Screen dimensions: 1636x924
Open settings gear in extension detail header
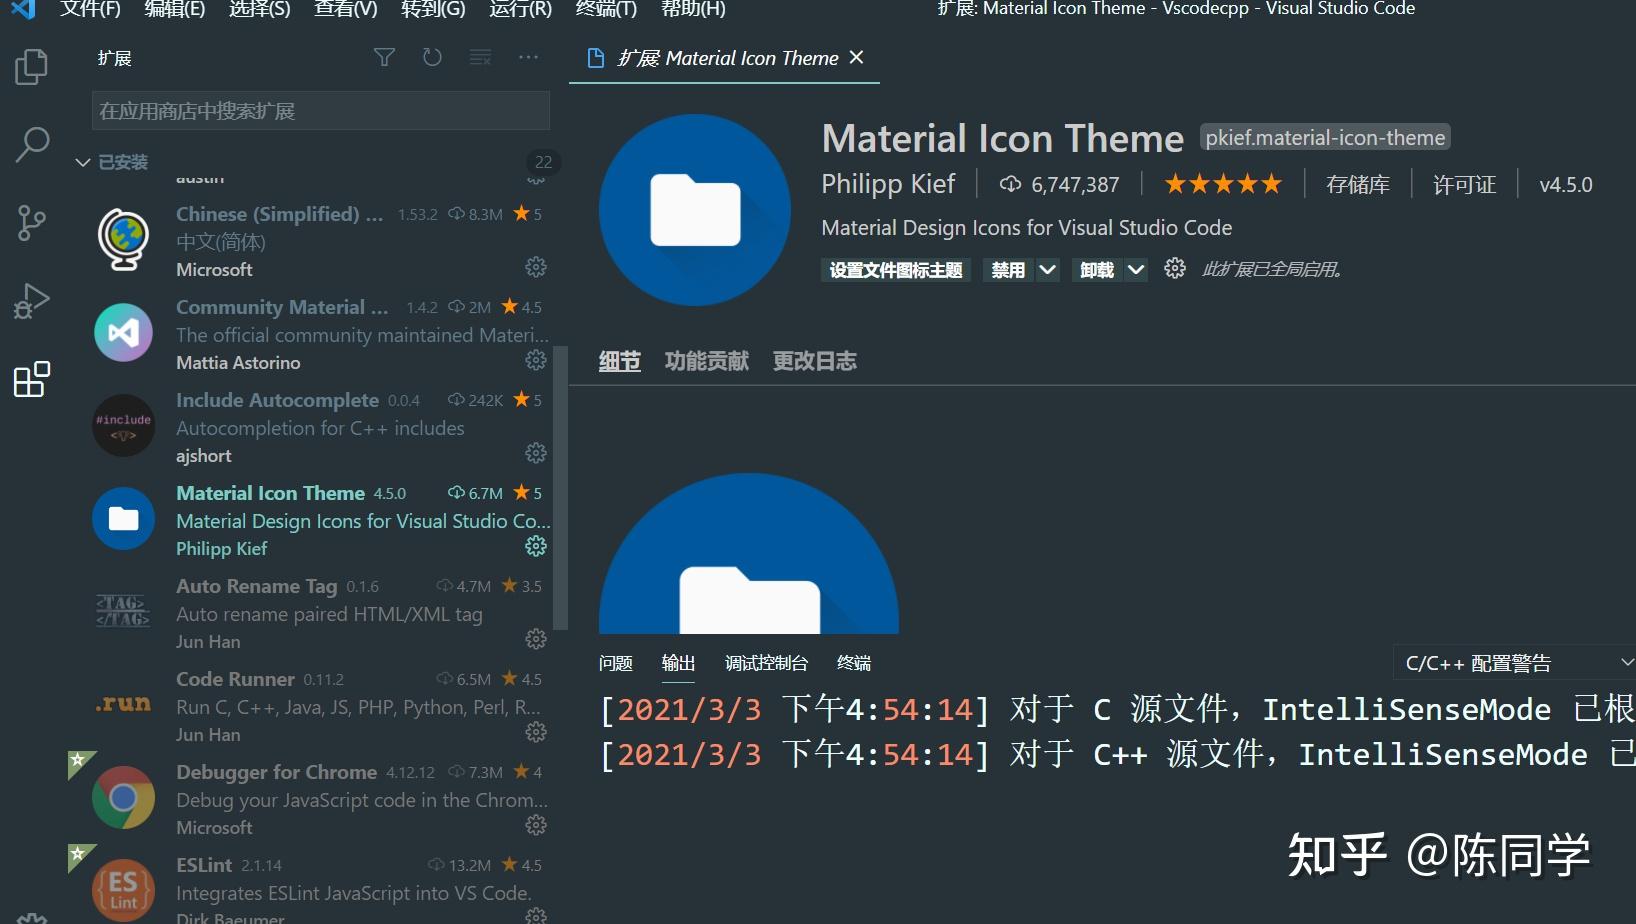point(1175,268)
